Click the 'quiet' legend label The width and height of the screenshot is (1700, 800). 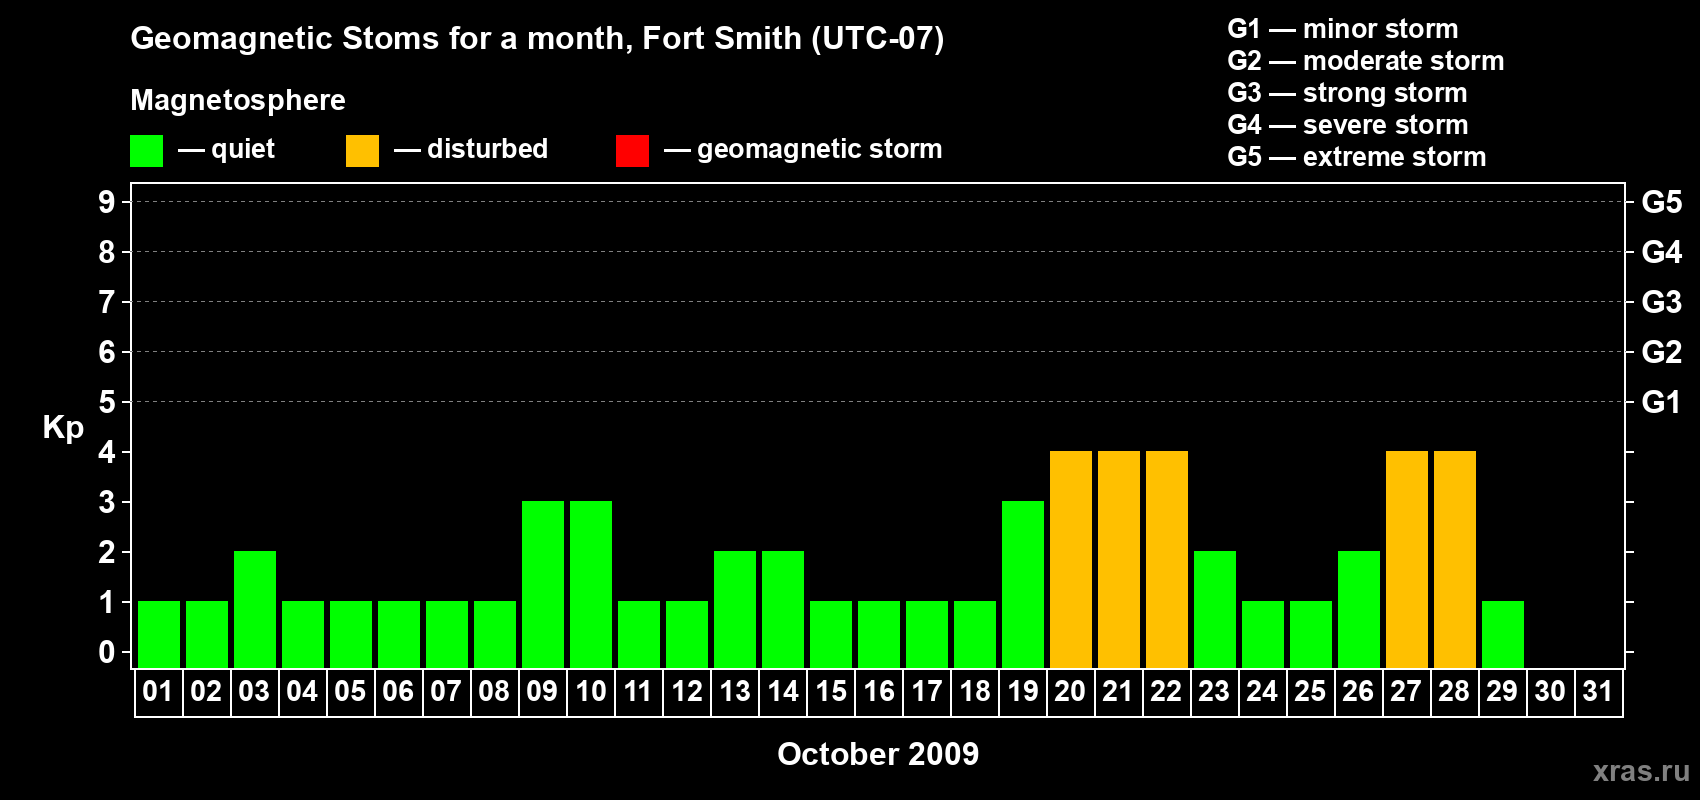point(243,149)
